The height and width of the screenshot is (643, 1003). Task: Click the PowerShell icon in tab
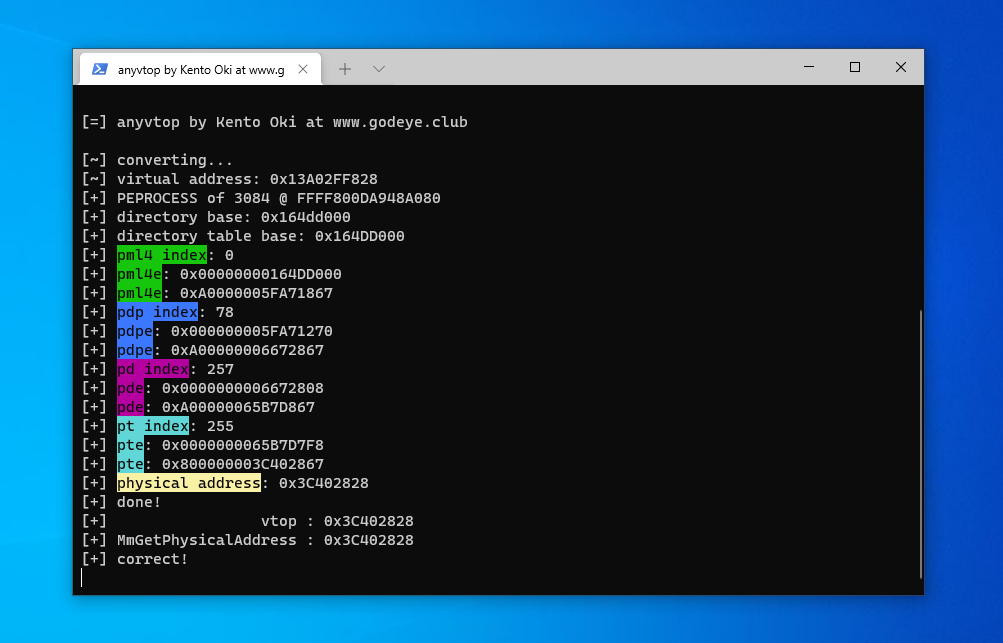pyautogui.click(x=100, y=69)
